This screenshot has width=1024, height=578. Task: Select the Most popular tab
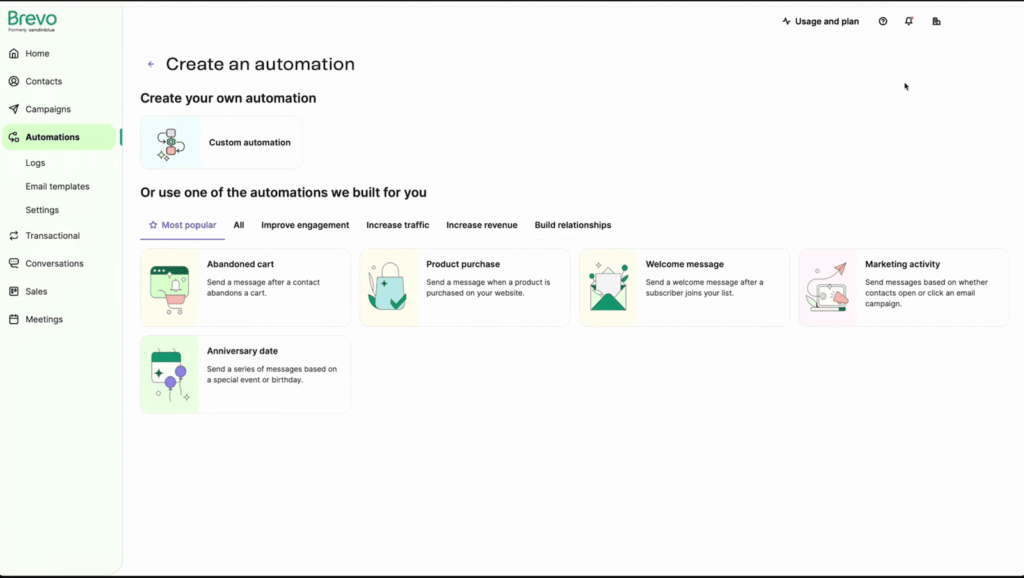(x=182, y=225)
